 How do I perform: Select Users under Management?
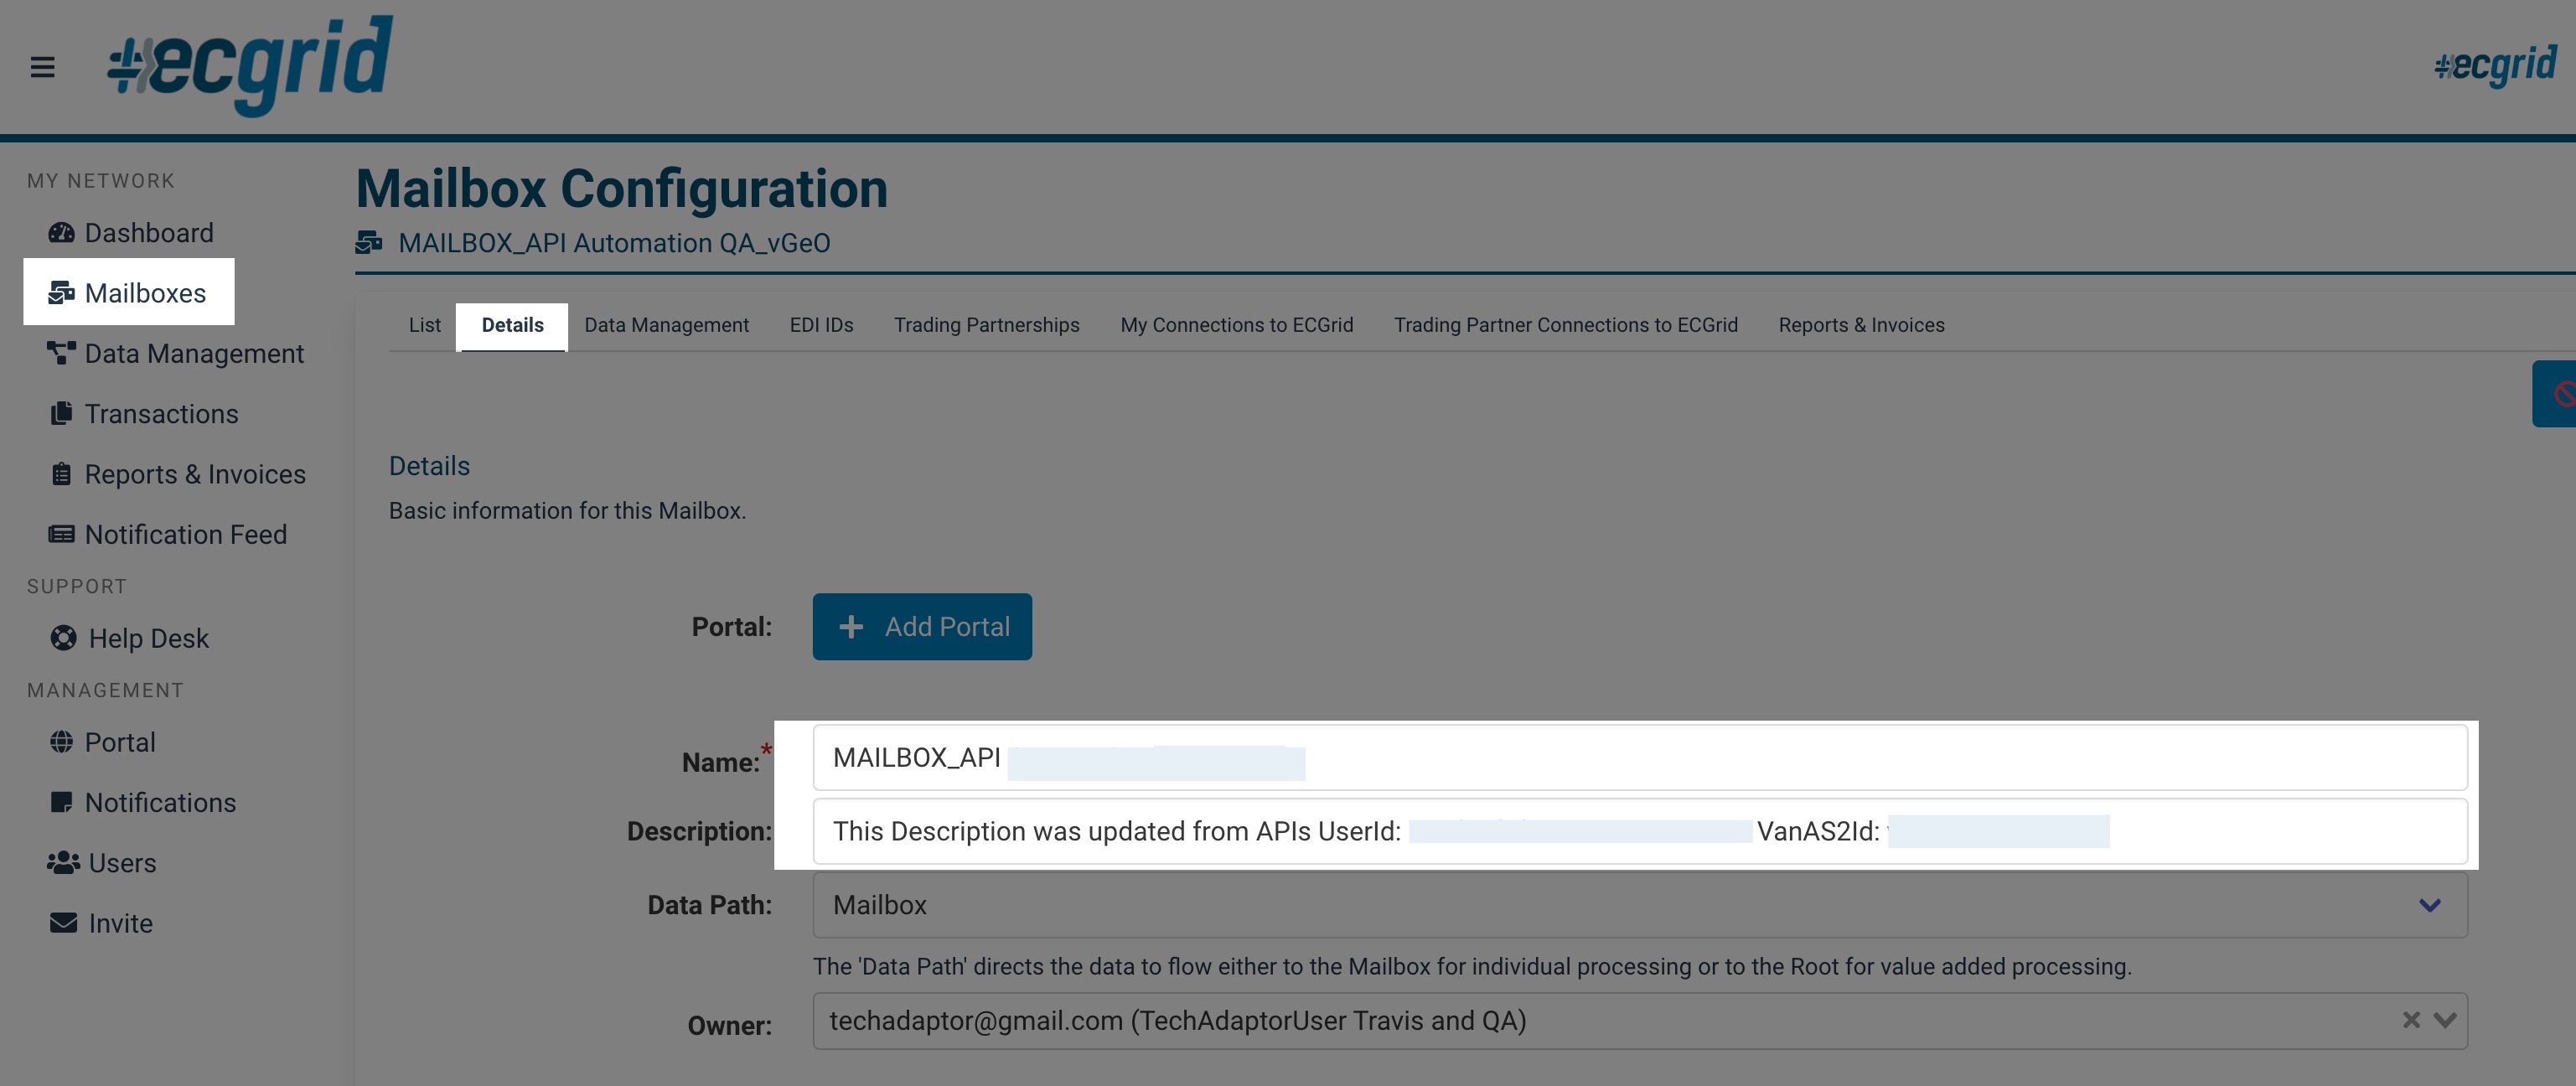point(121,862)
